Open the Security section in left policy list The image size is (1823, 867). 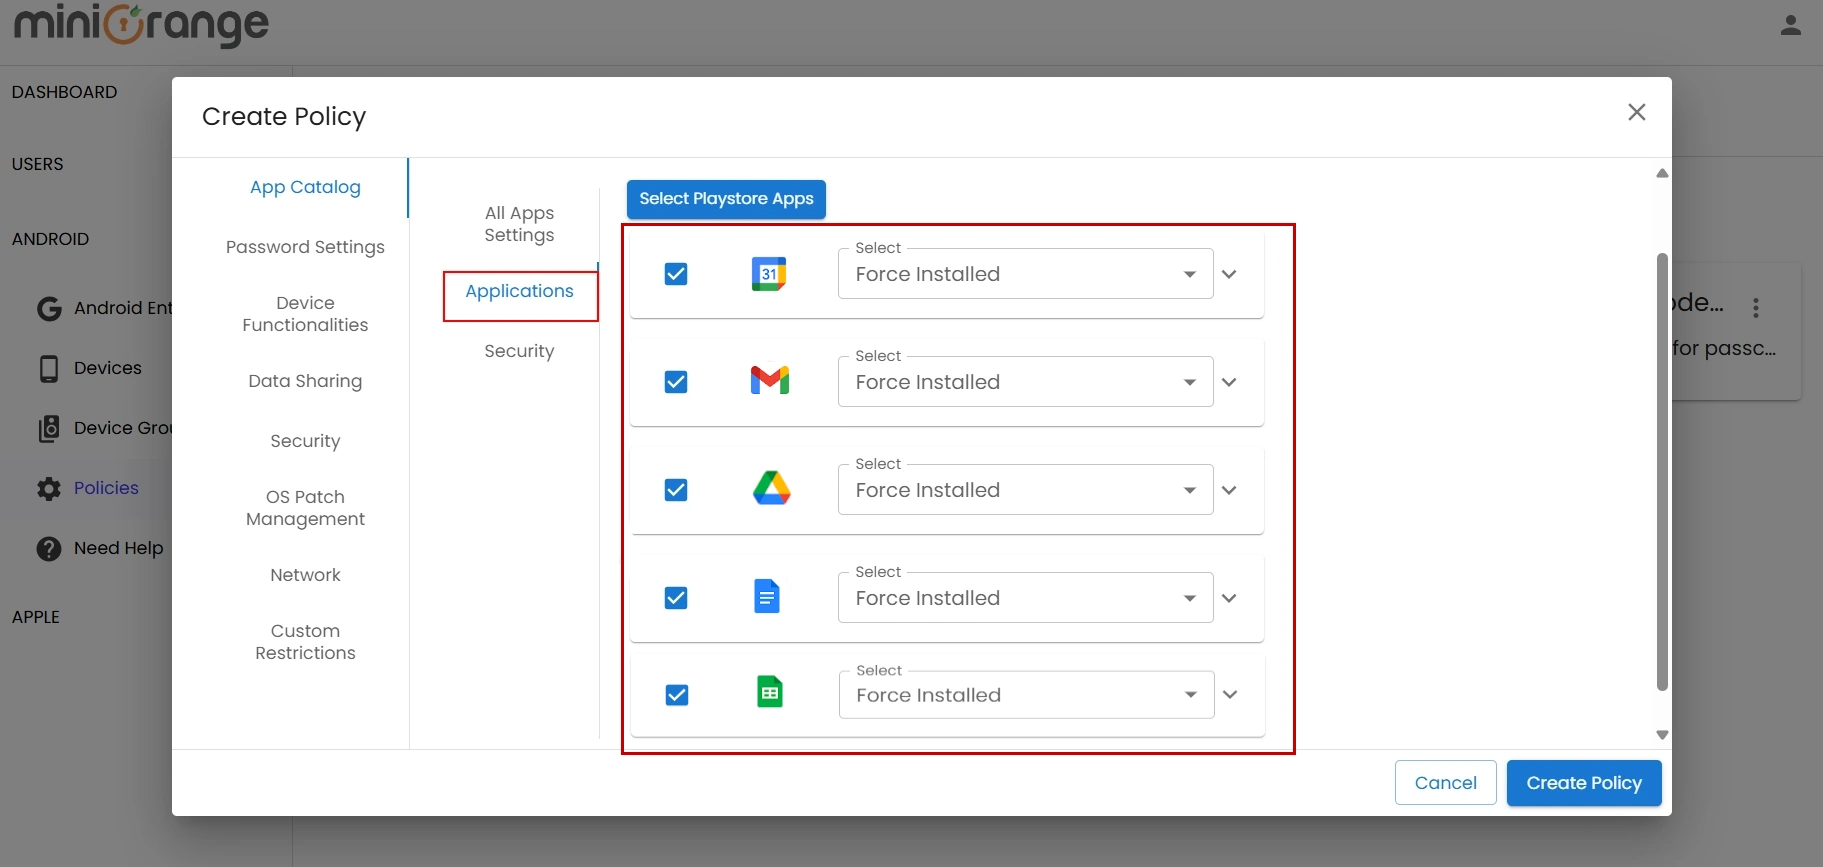coord(305,441)
